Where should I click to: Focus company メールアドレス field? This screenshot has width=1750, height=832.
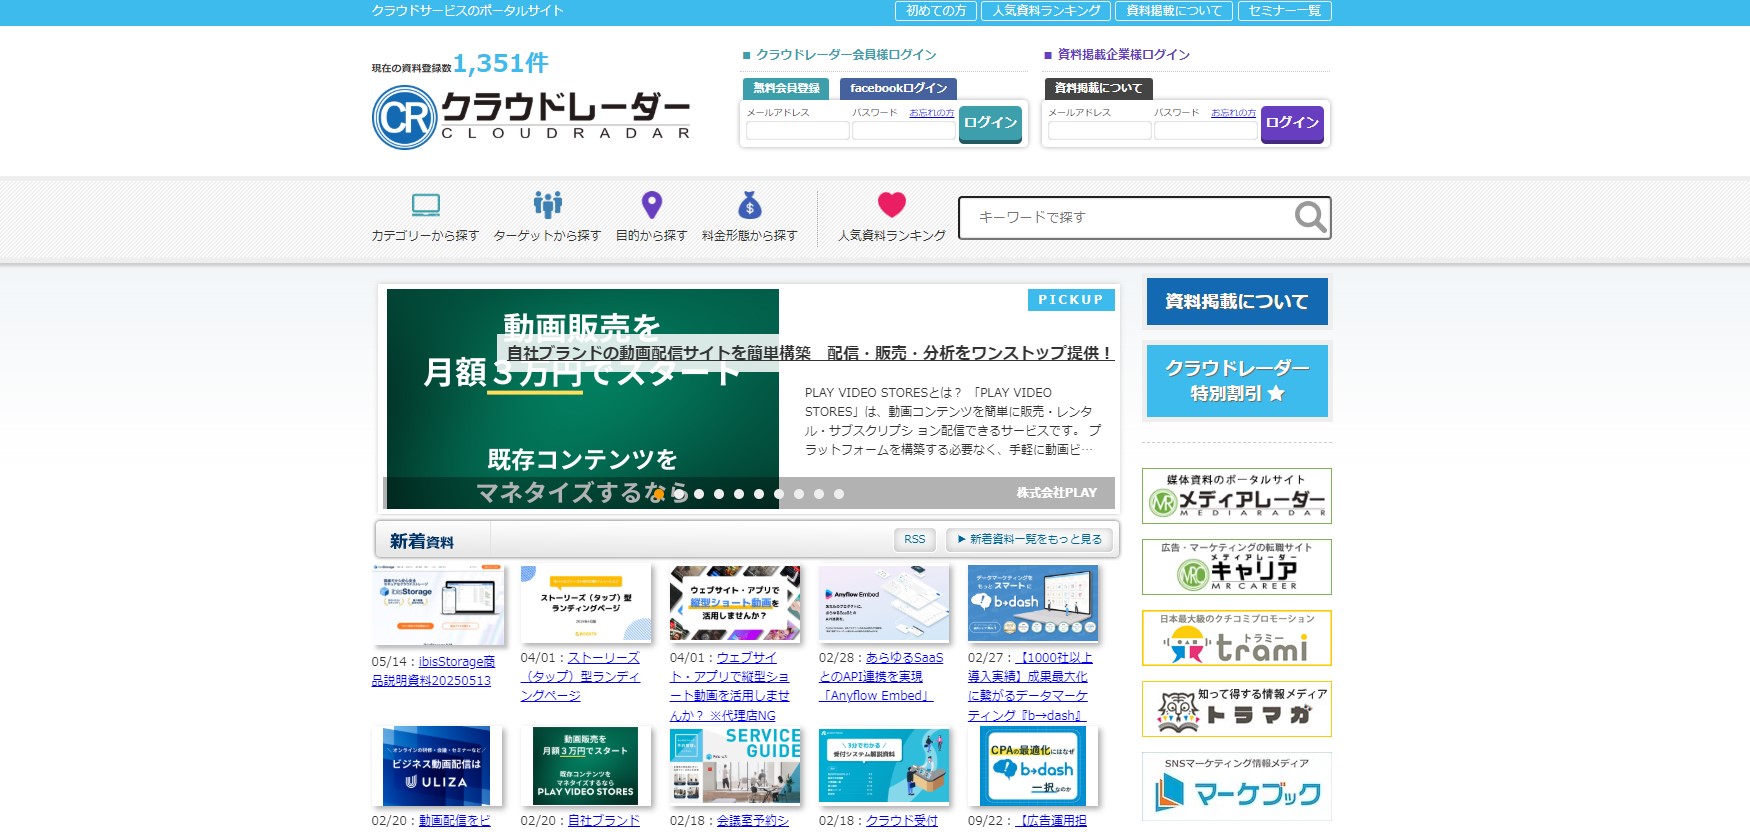pyautogui.click(x=1099, y=131)
